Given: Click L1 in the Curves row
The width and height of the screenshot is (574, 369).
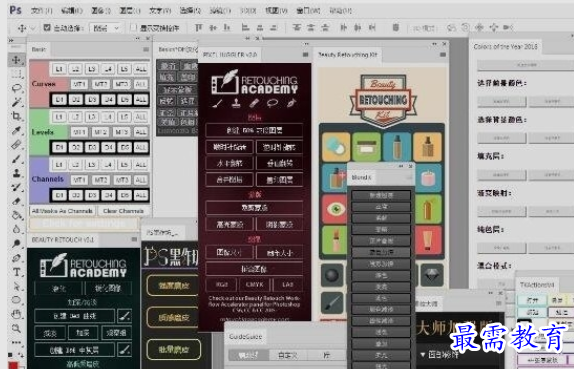Looking at the screenshot, I should pos(59,69).
